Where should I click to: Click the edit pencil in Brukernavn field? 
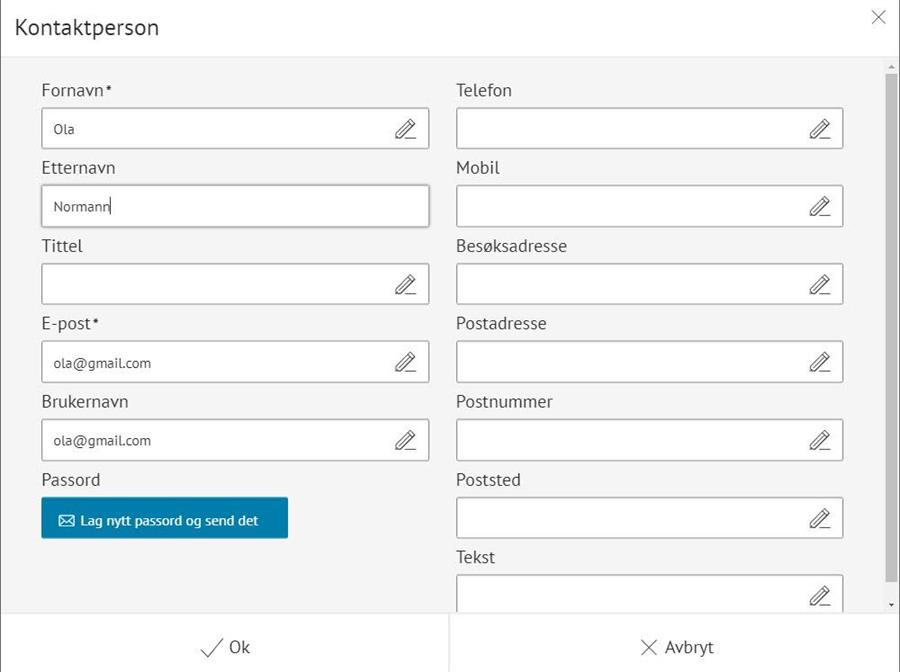(405, 440)
